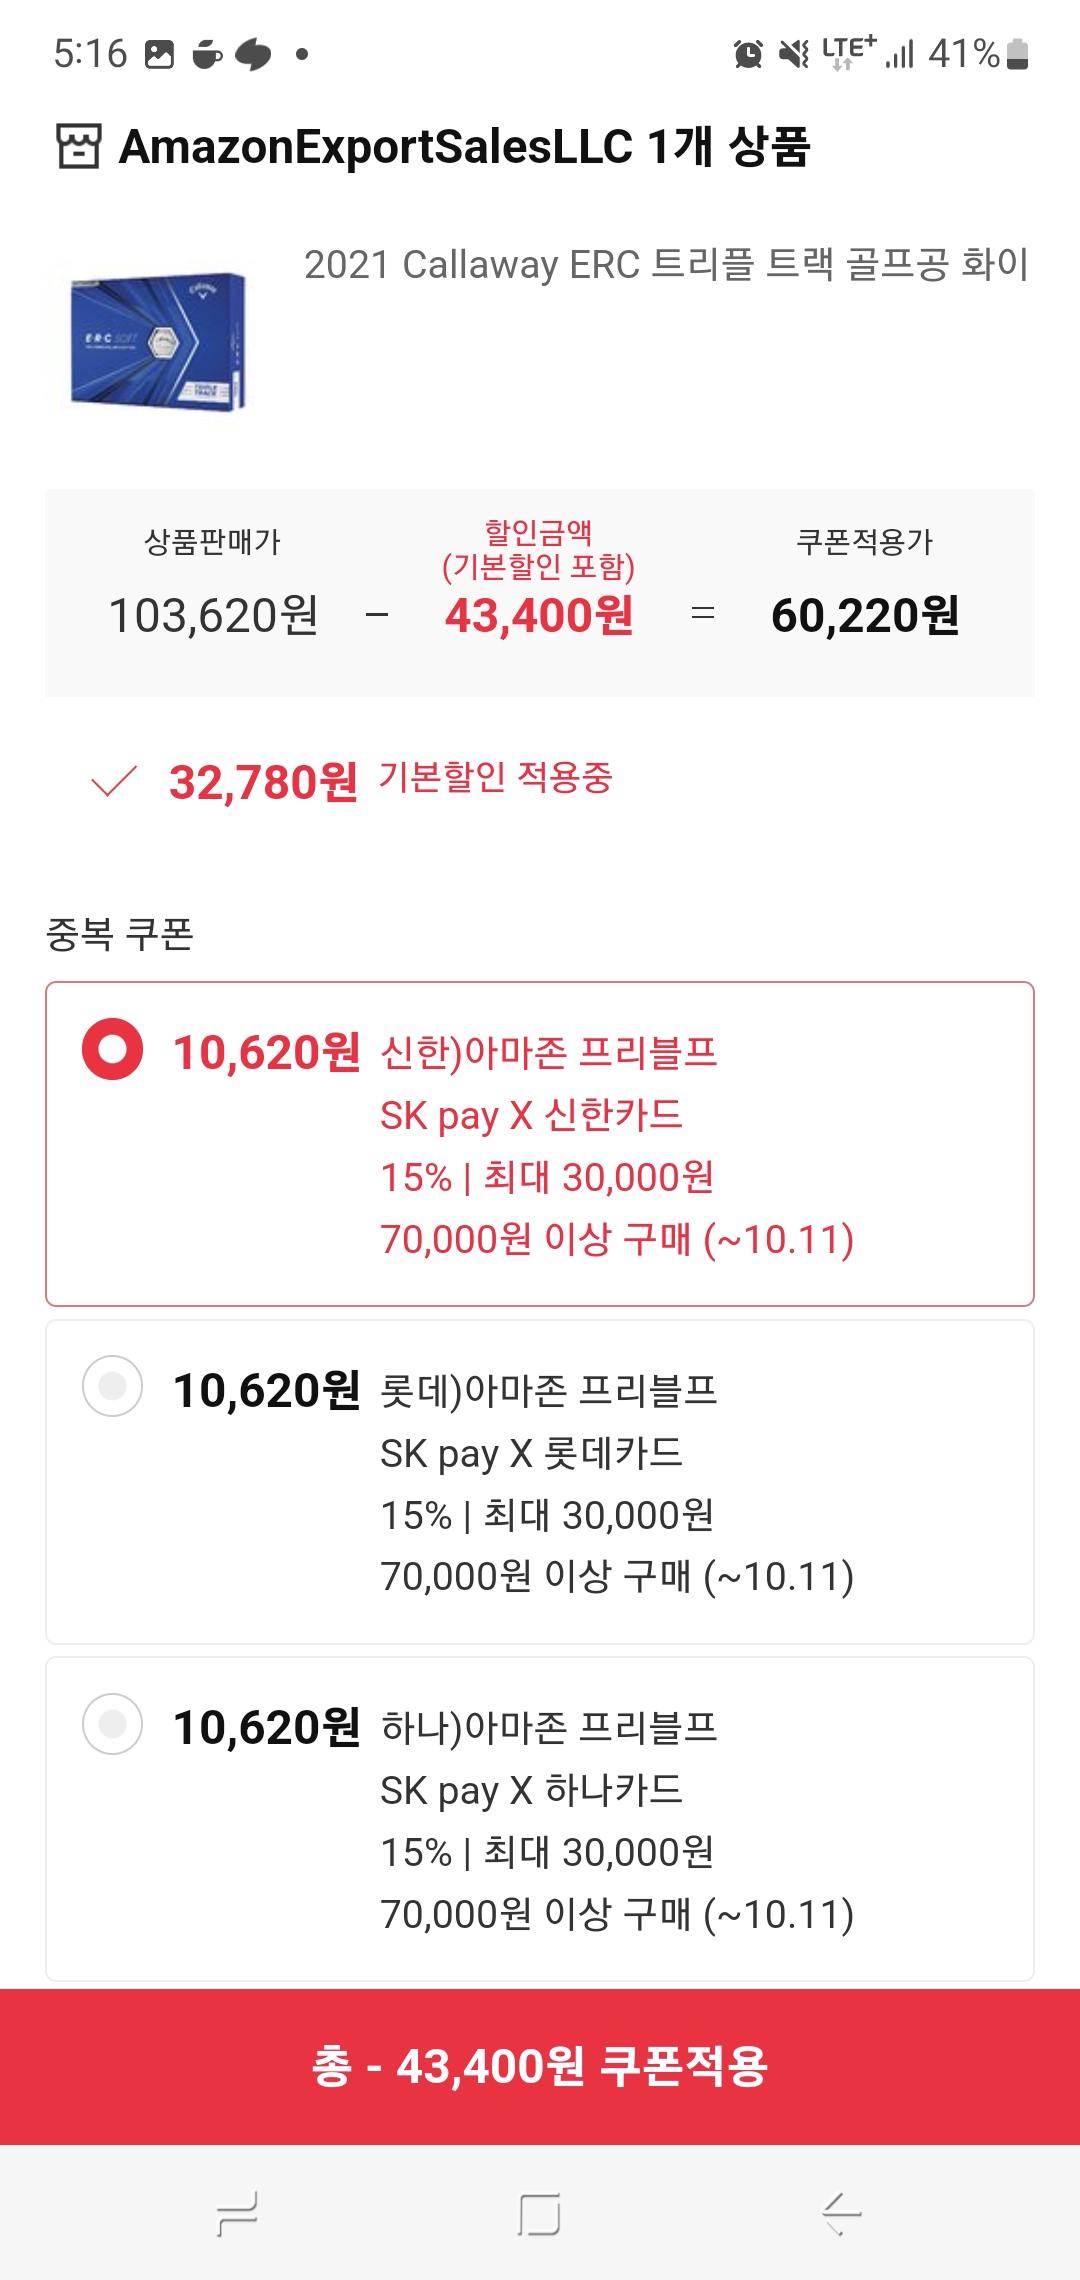Tap the 2021 Callaway ERC product title
The height and width of the screenshot is (2280, 1080).
click(666, 265)
